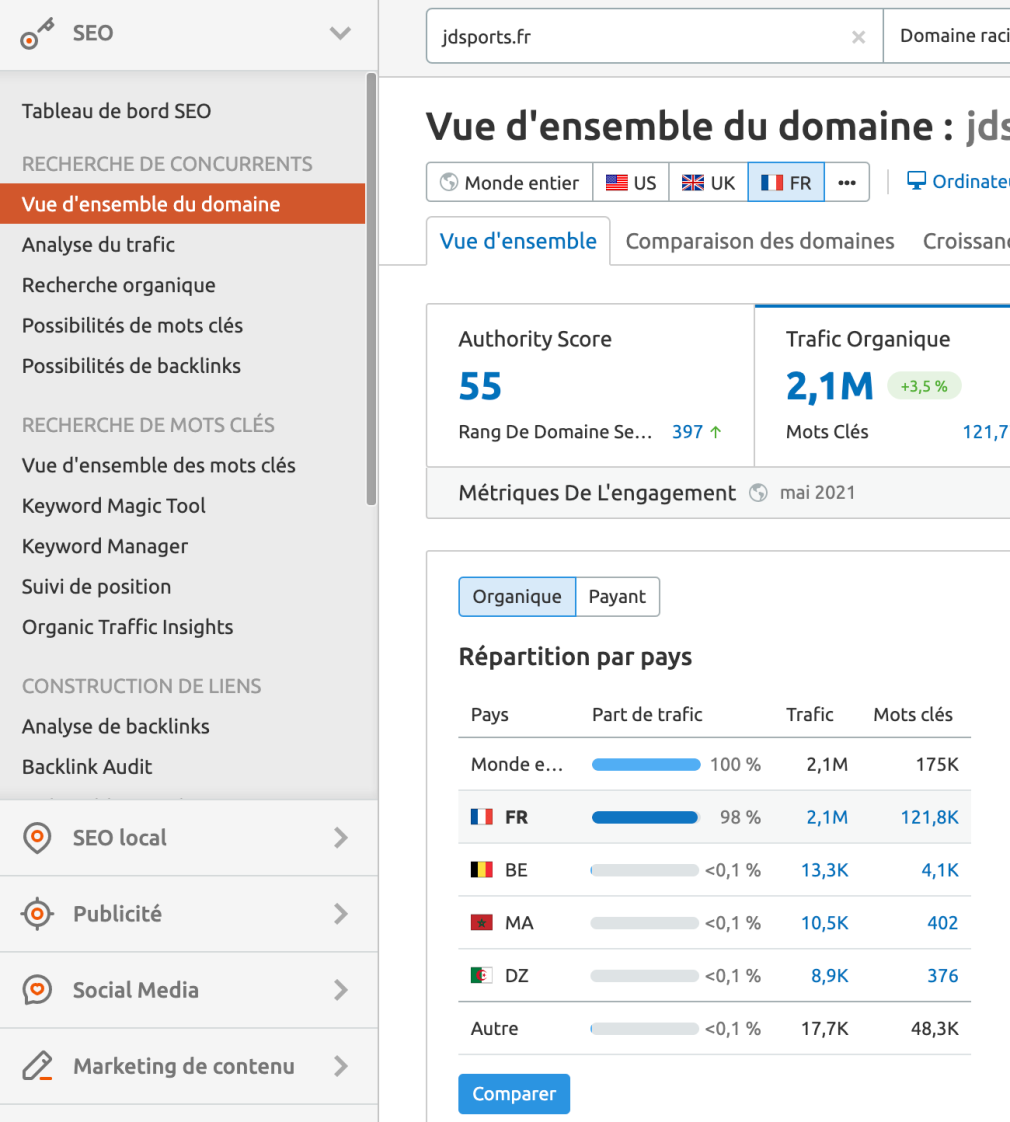Image resolution: width=1010 pixels, height=1122 pixels.
Task: Open Backlink Audit
Action: click(87, 767)
